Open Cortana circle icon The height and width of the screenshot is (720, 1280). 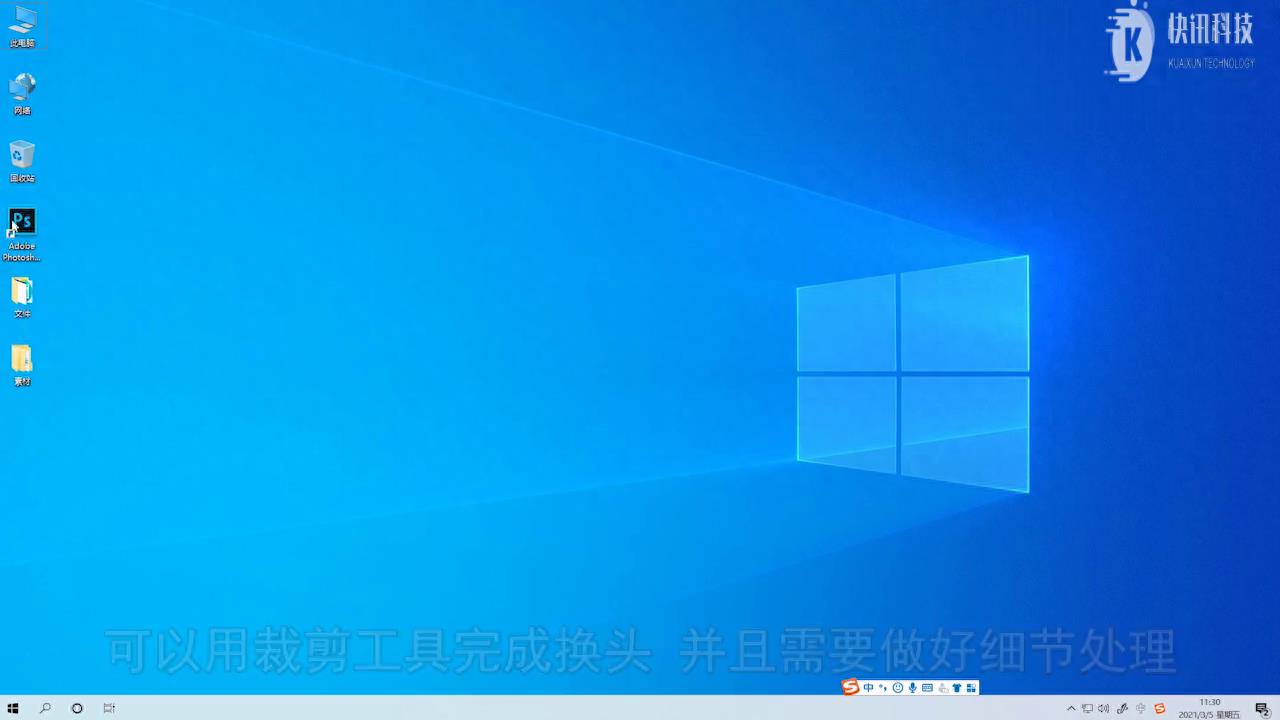(x=77, y=708)
